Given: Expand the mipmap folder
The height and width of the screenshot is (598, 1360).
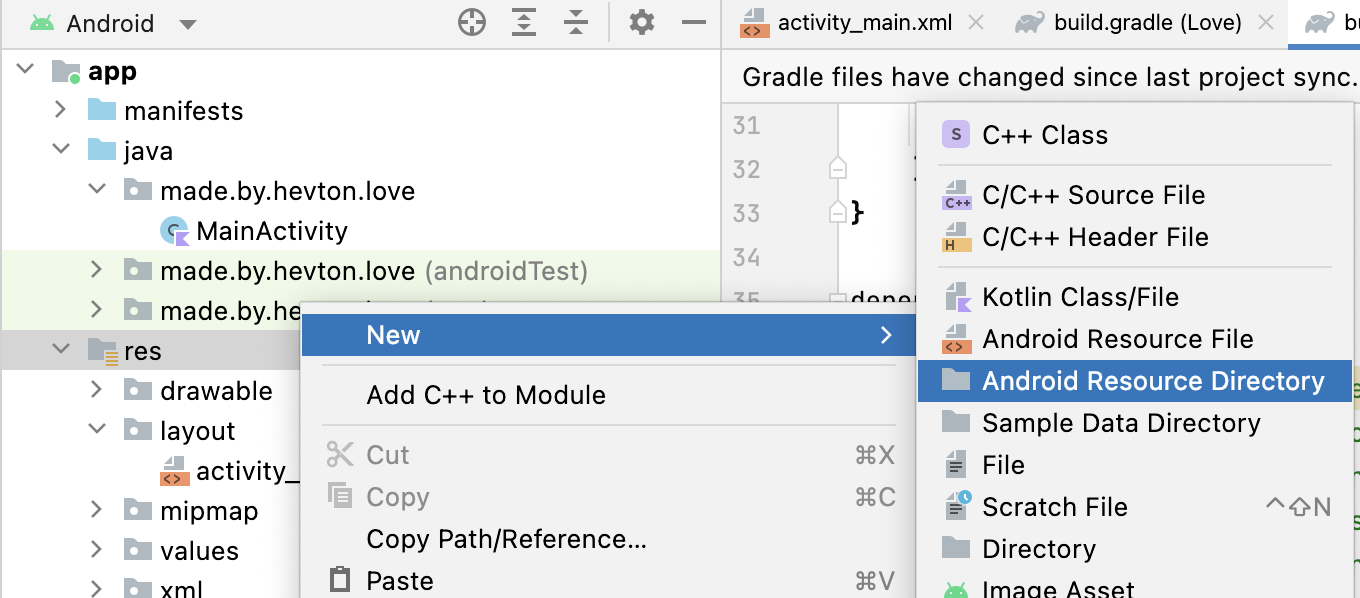Looking at the screenshot, I should (96, 509).
